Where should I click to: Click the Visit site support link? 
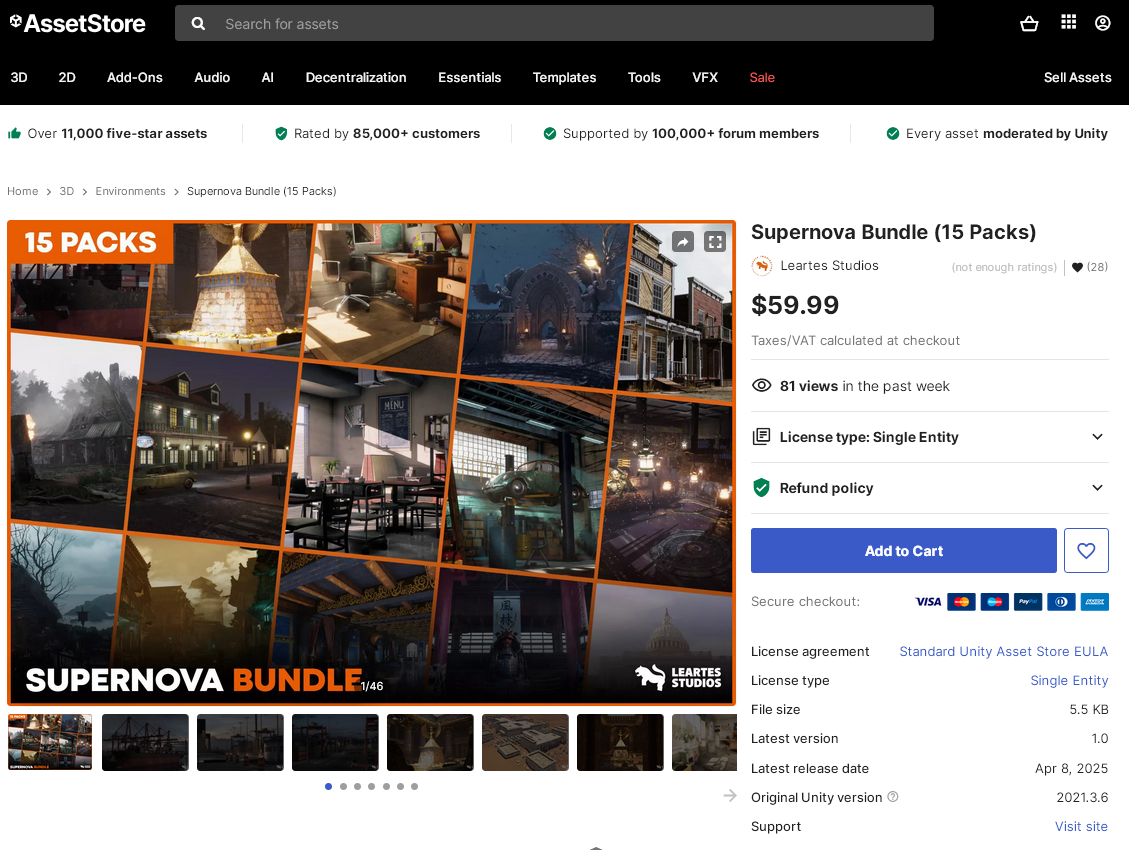1081,826
